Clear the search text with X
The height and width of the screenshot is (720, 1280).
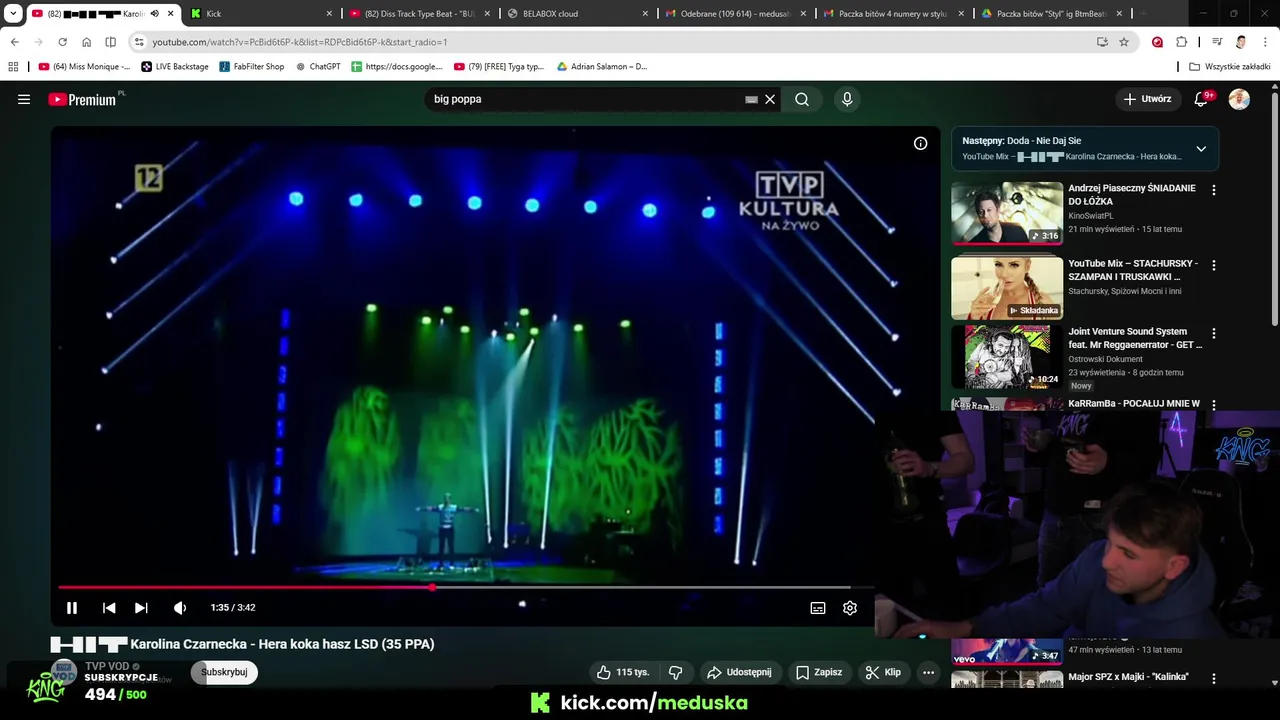coord(770,99)
